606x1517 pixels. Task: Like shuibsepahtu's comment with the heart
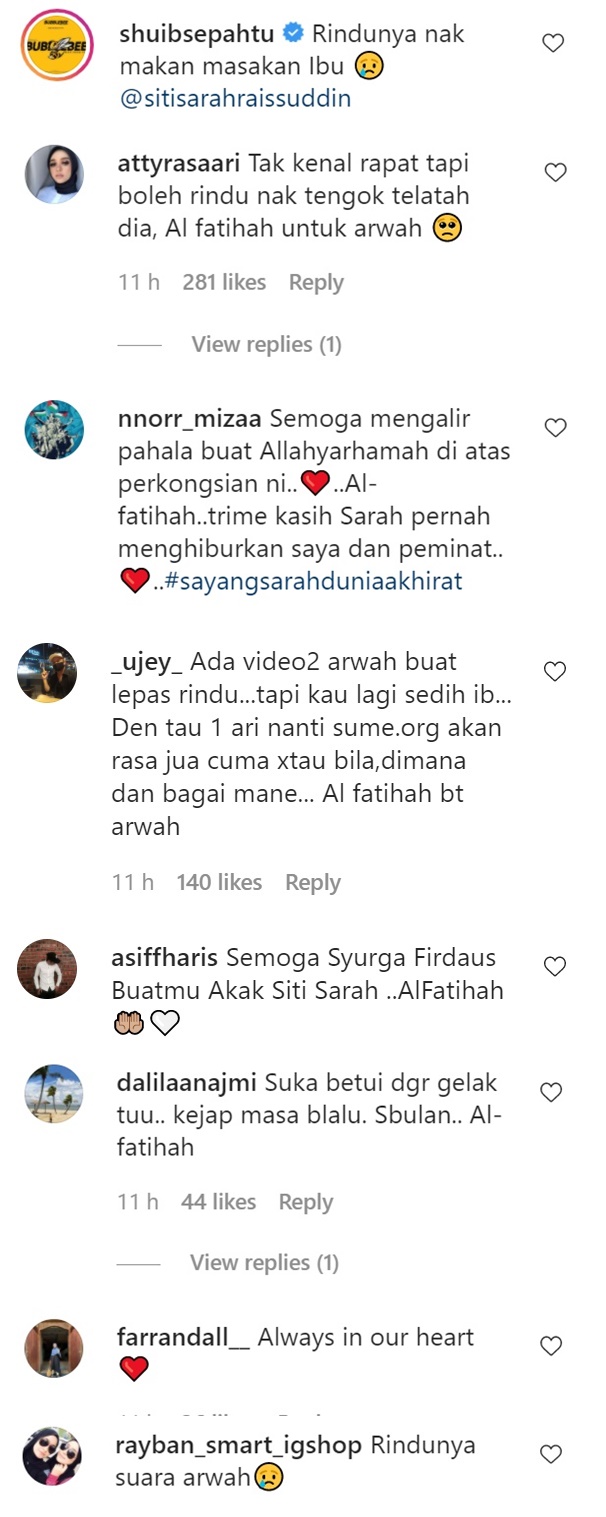552,43
